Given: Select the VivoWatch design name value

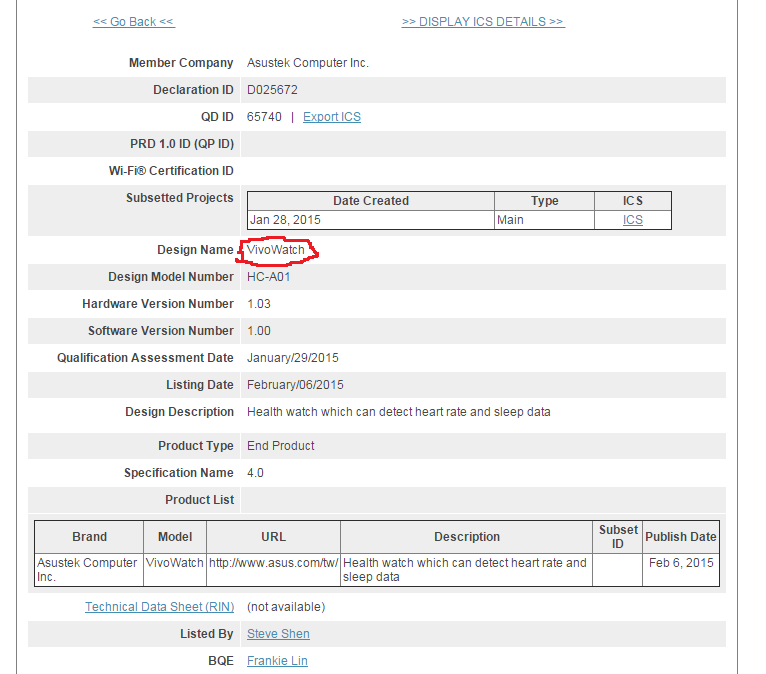Looking at the screenshot, I should [276, 250].
